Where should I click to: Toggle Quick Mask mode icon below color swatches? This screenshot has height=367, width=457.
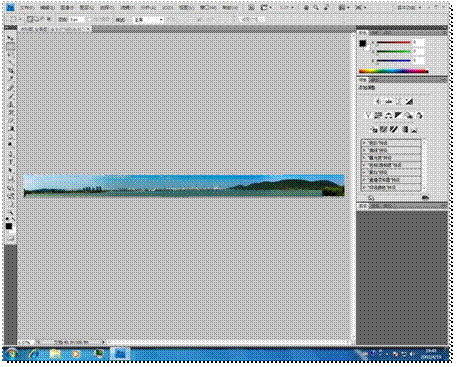10,238
